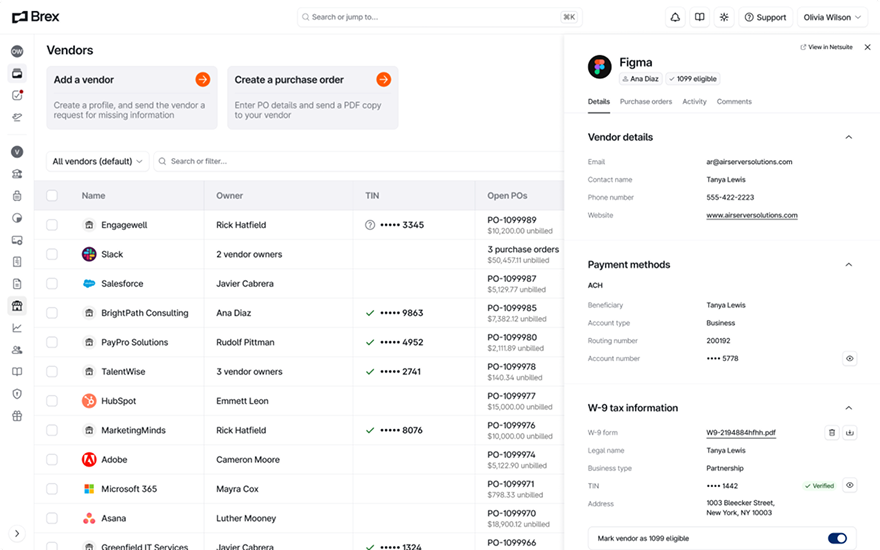Reveal the account number with eye icon
The image size is (880, 550).
click(x=850, y=359)
